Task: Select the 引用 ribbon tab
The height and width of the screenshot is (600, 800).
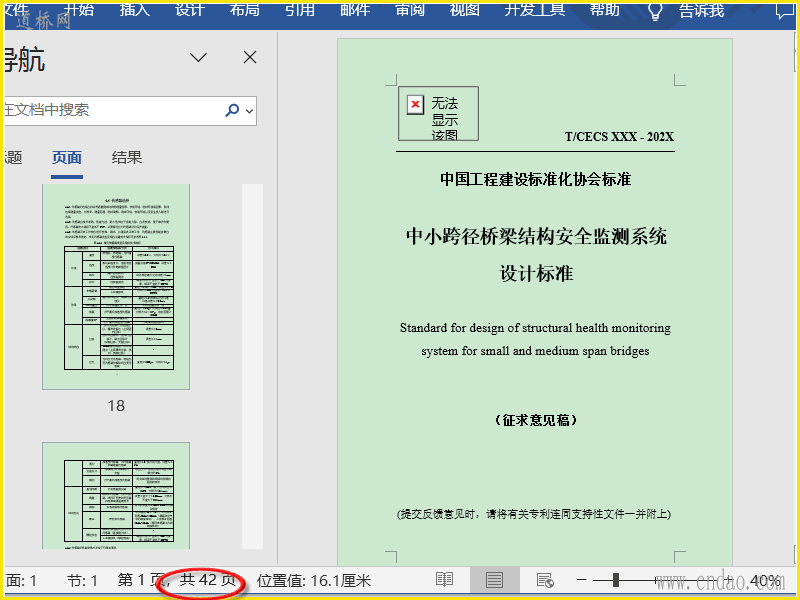Action: click(299, 9)
